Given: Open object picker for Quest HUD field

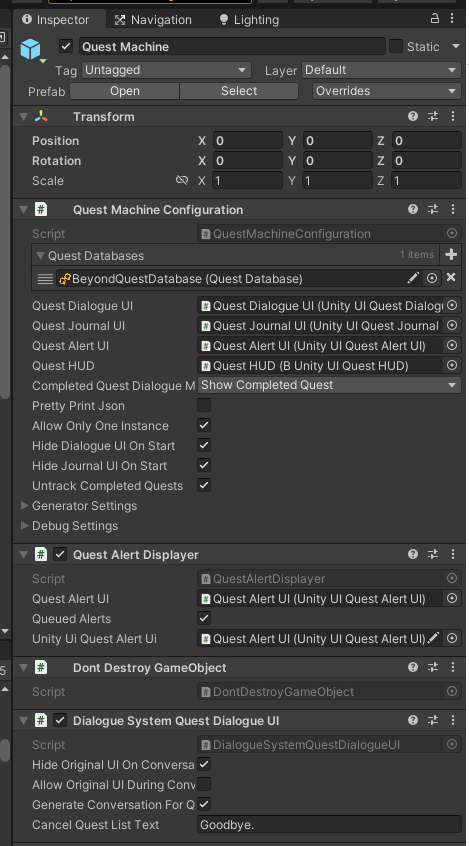Looking at the screenshot, I should [x=452, y=365].
